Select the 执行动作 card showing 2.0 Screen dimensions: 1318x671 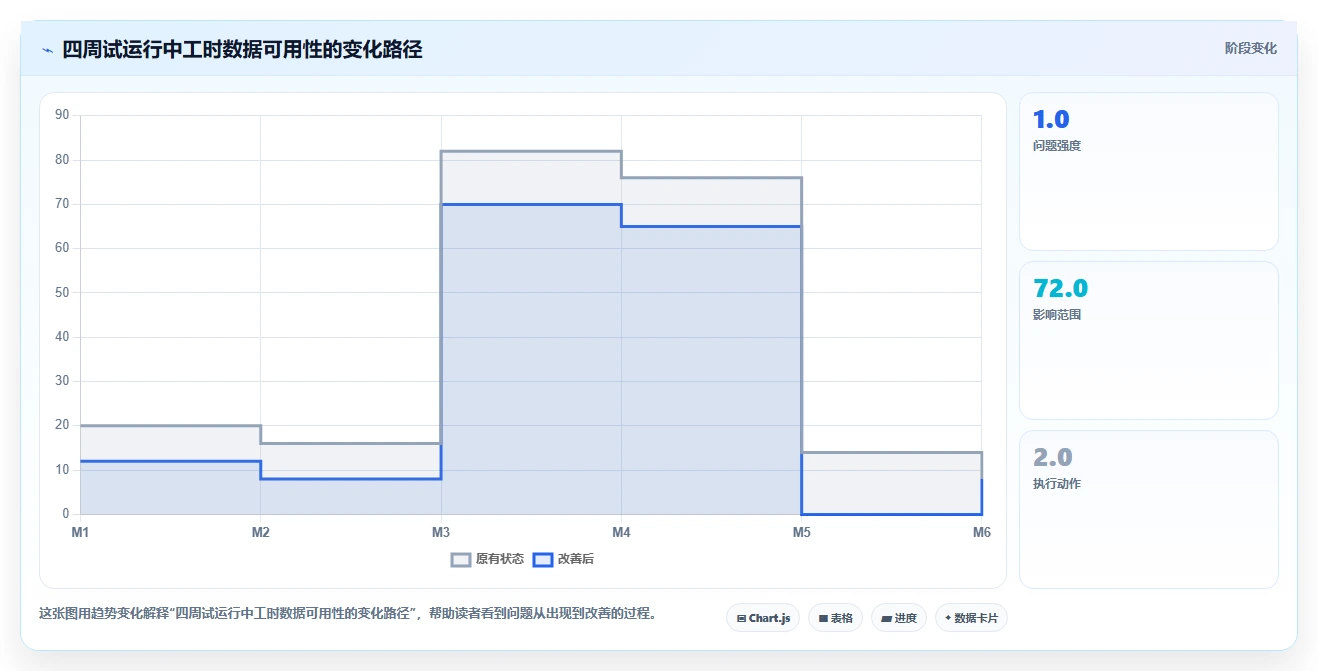[1148, 509]
